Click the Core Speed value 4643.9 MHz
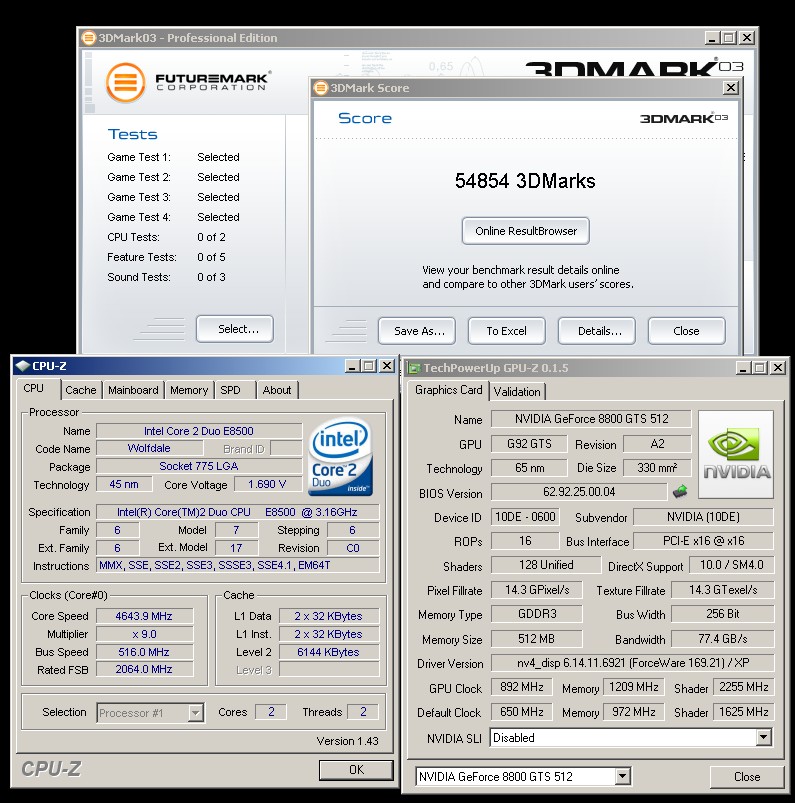Screen dimensions: 795x803 click(144, 616)
